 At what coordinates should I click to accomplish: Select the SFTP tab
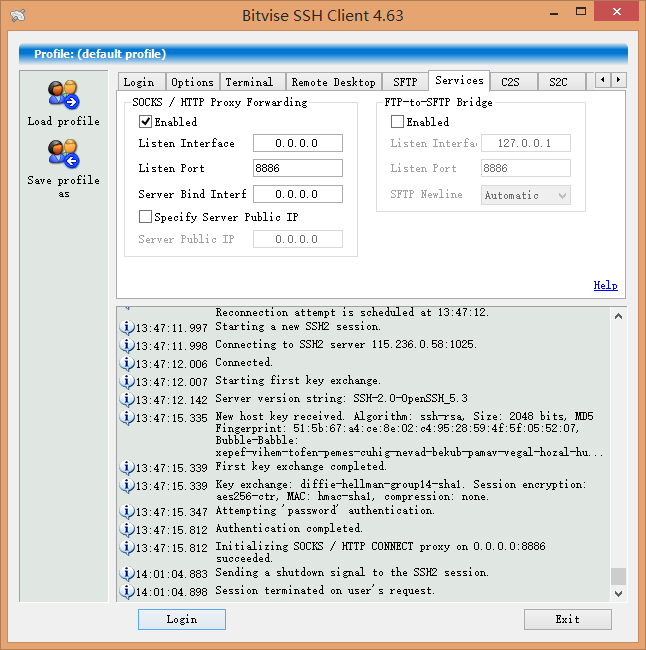(x=405, y=82)
